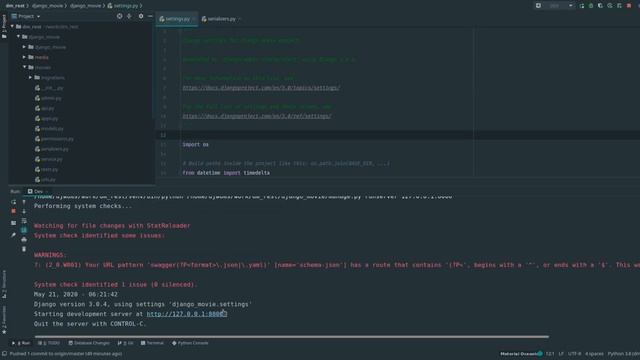Switch to the settings.py editor tab
640x360 pixels.
point(176,19)
